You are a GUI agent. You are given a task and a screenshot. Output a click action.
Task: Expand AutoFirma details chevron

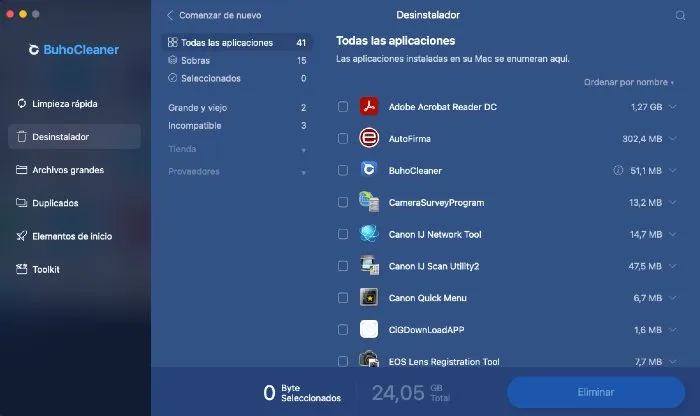point(673,138)
